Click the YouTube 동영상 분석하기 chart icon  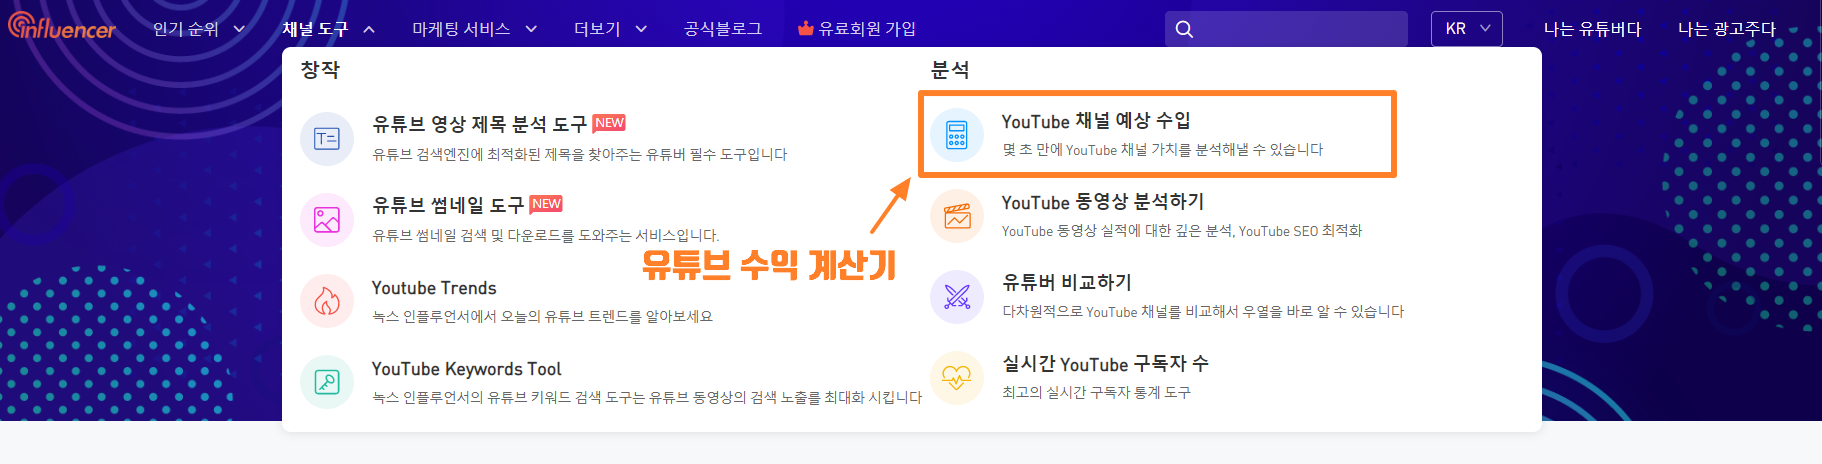pos(957,215)
